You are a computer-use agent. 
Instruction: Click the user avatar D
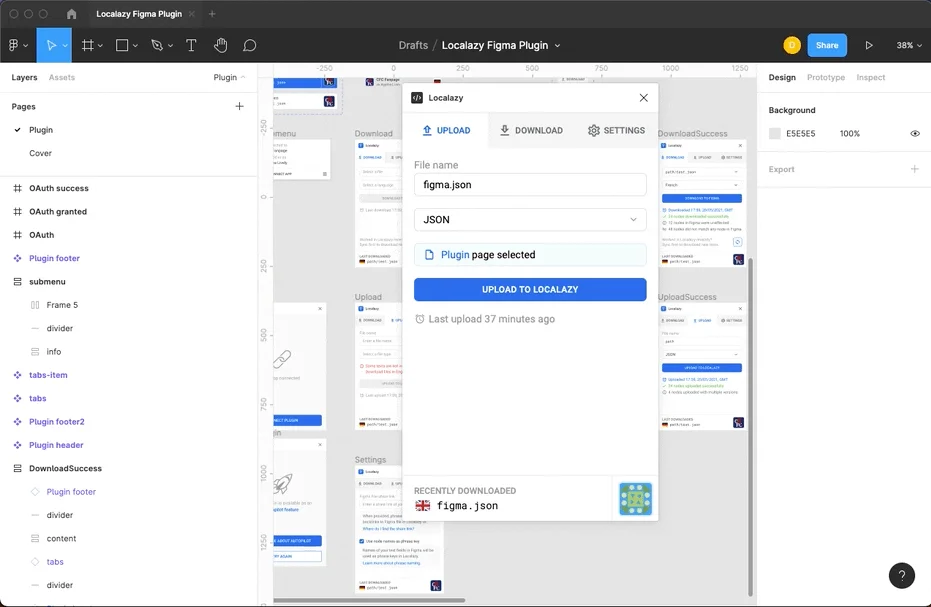click(791, 45)
